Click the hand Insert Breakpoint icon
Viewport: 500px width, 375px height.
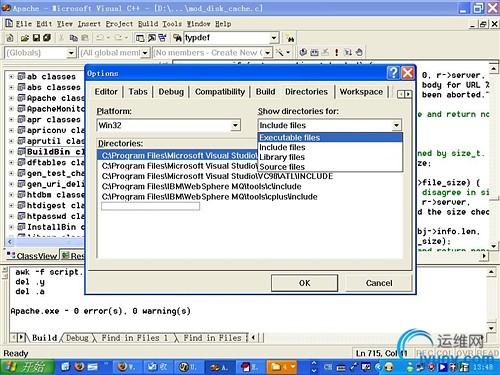click(359, 52)
